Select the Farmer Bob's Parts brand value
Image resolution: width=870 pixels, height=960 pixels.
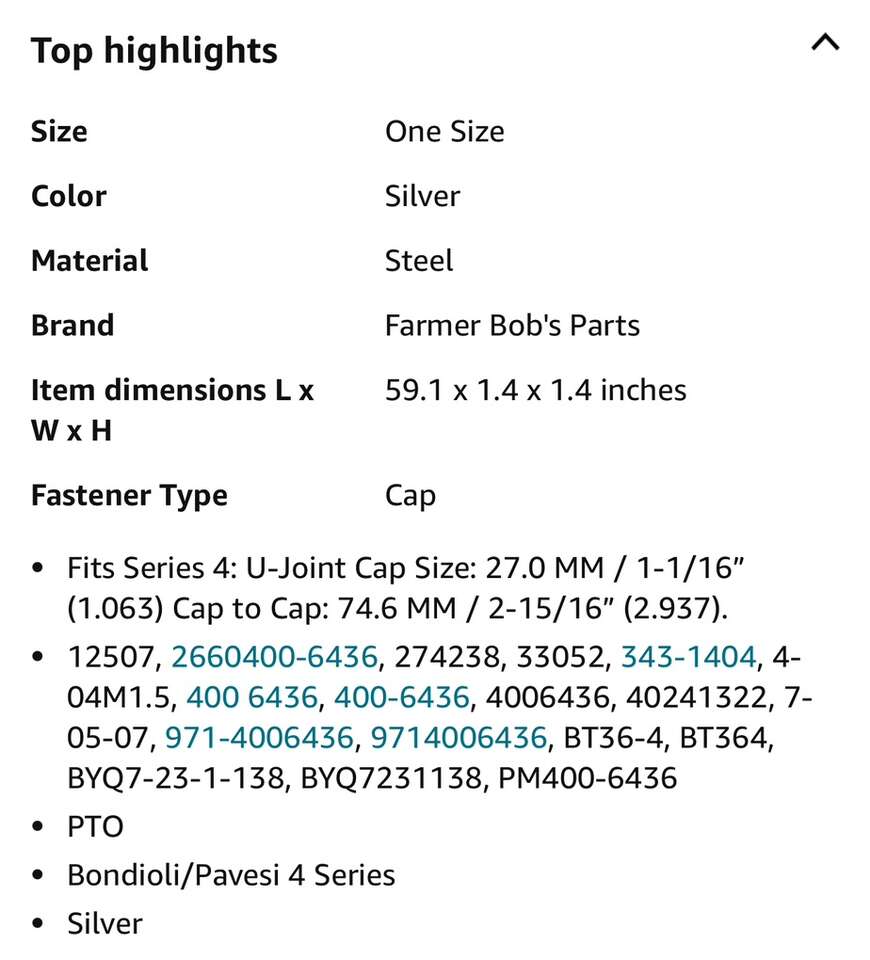tap(512, 325)
